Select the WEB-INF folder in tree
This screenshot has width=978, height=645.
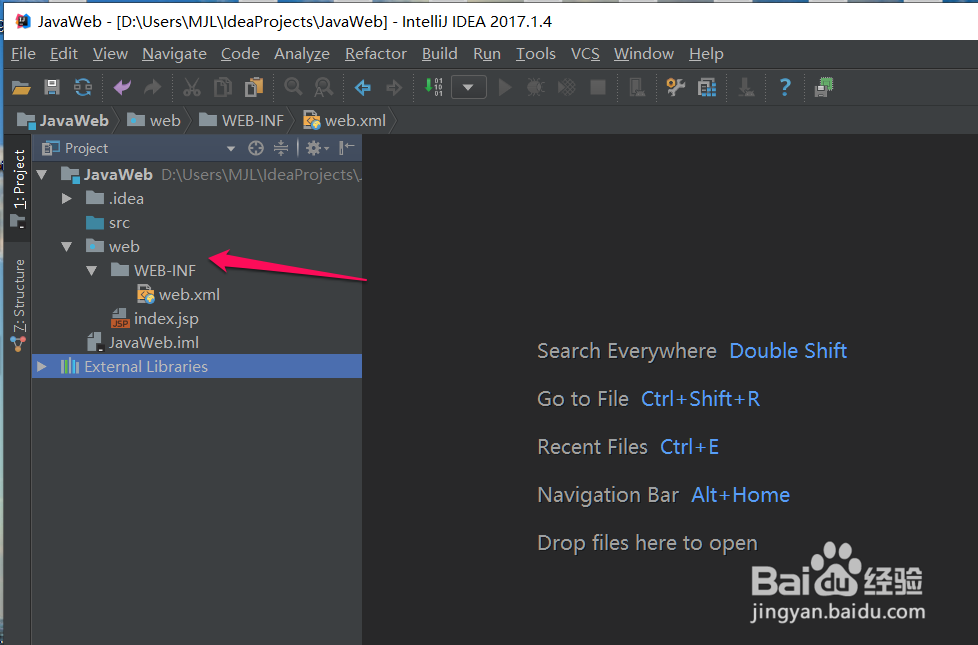tap(165, 271)
